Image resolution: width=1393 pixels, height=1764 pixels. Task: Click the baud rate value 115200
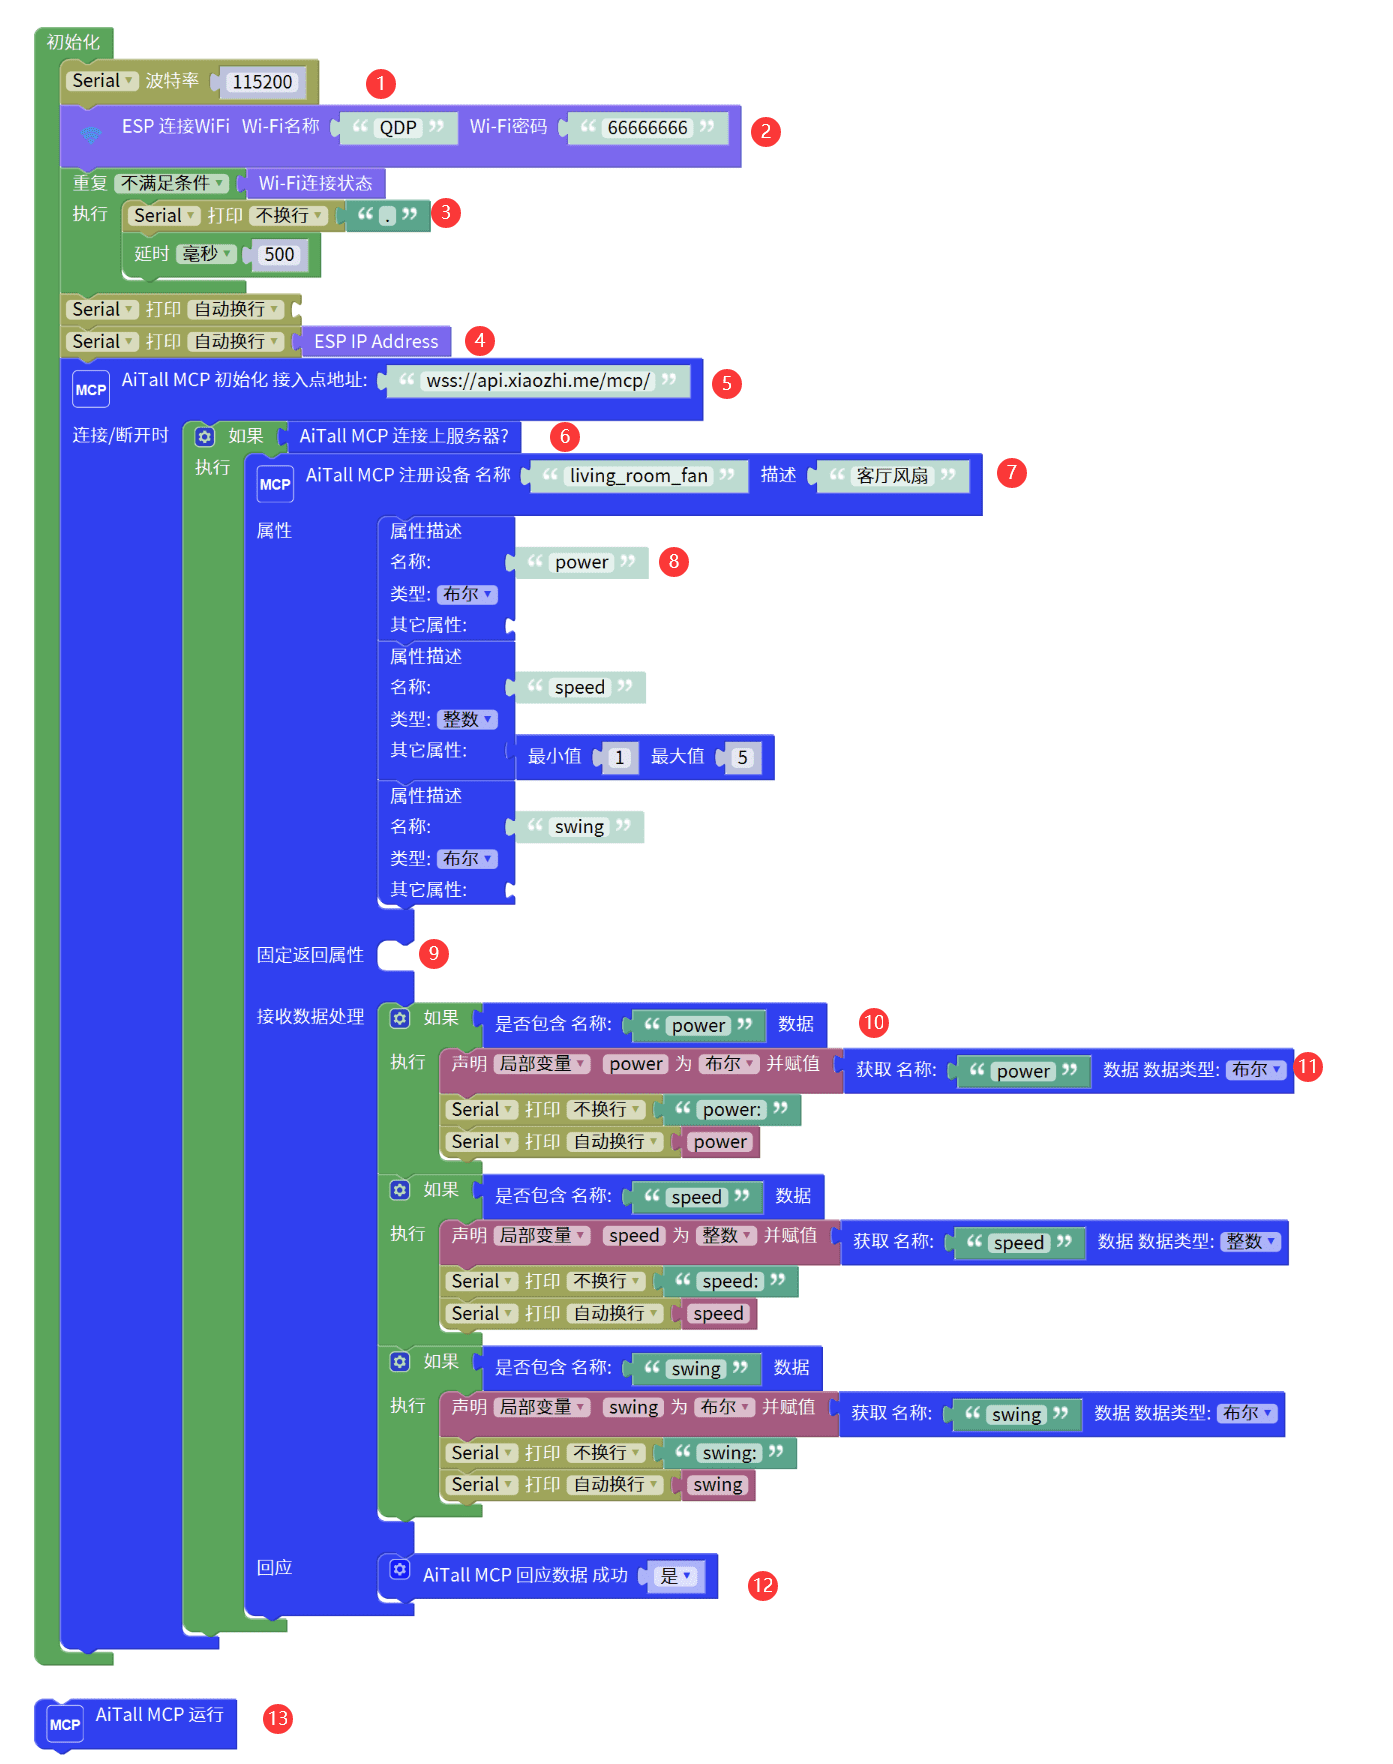[x=263, y=82]
